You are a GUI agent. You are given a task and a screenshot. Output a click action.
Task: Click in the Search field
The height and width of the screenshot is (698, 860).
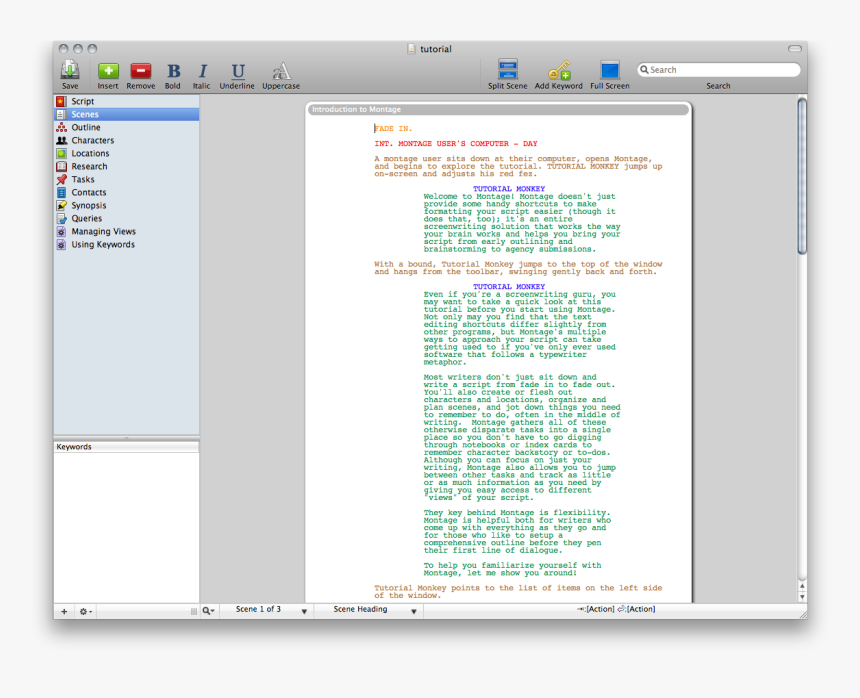[x=722, y=70]
